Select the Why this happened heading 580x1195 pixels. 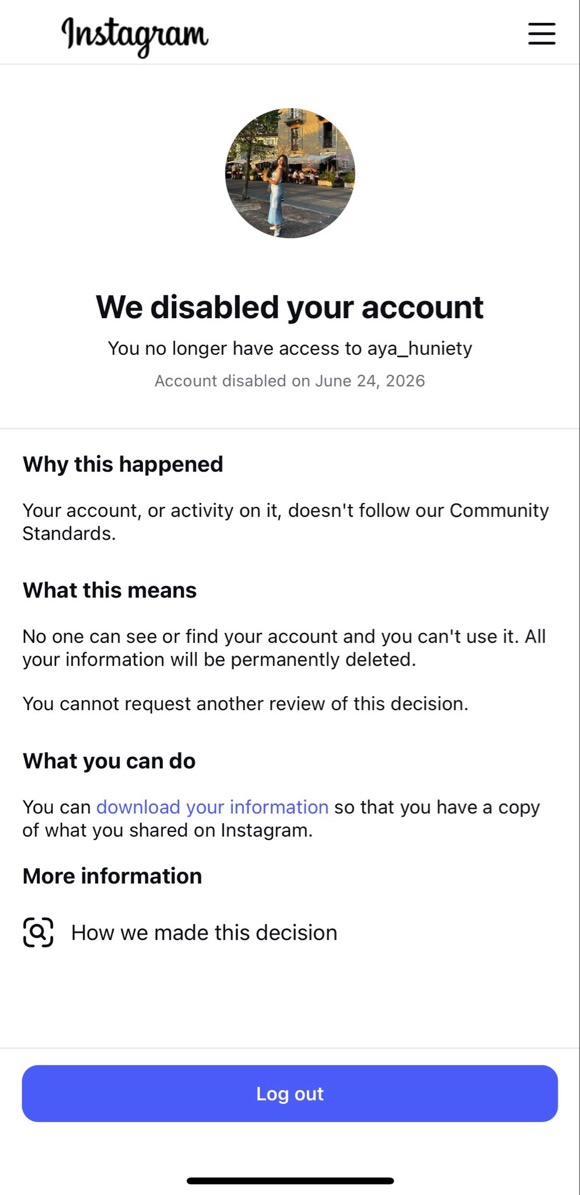tap(123, 464)
